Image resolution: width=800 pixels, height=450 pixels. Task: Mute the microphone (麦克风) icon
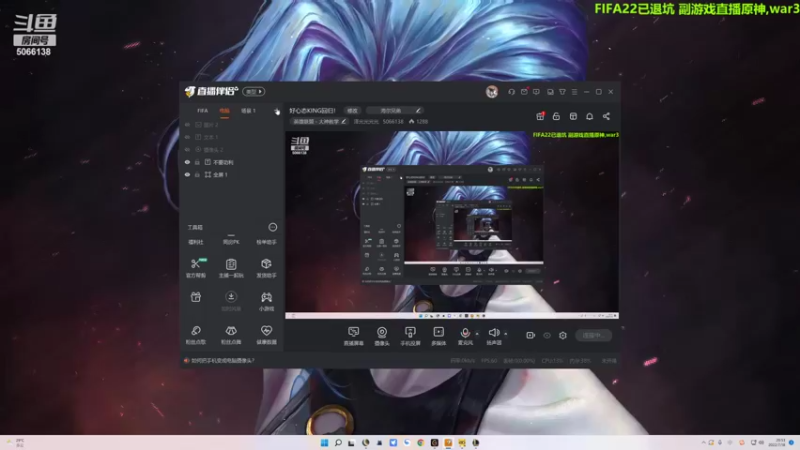click(x=465, y=333)
